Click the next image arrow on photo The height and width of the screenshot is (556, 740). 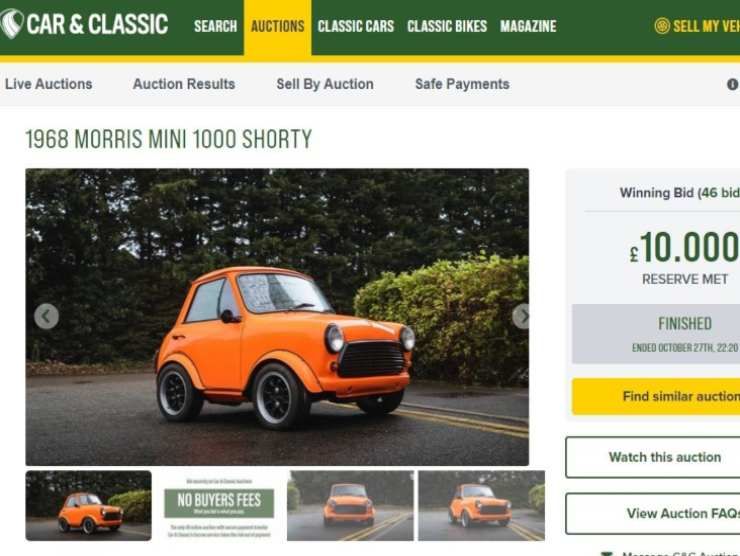[x=521, y=316]
